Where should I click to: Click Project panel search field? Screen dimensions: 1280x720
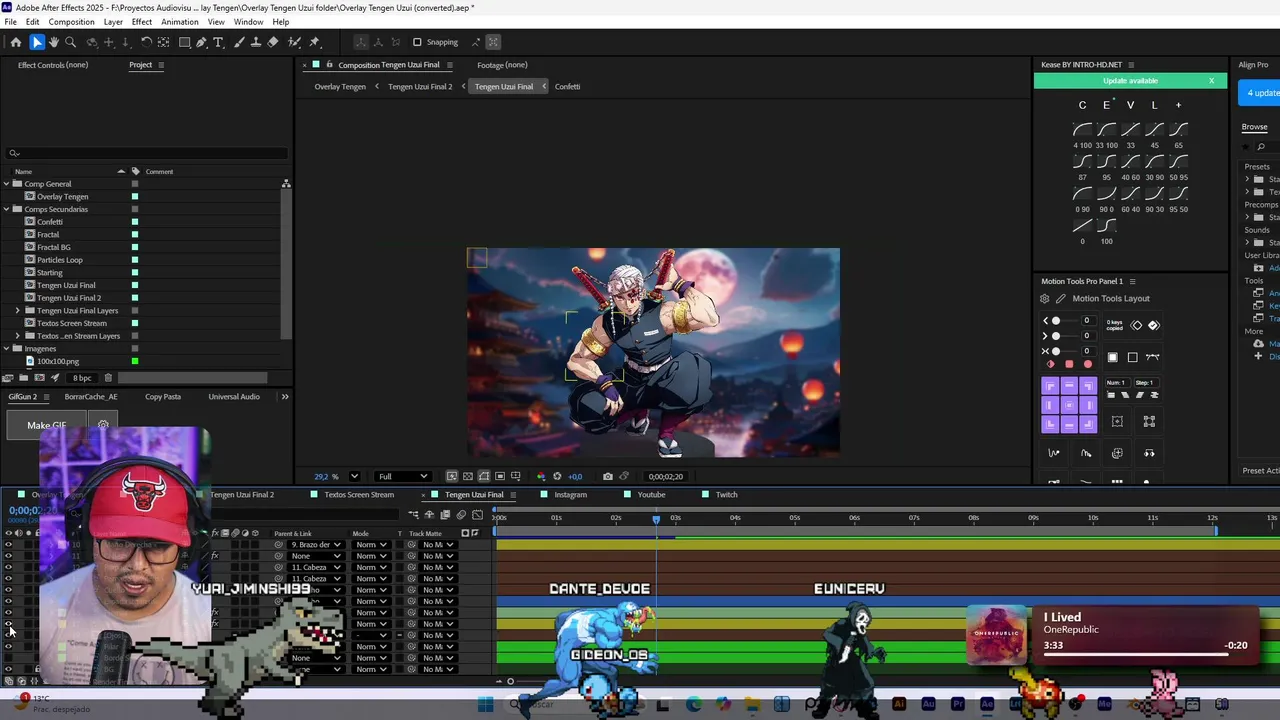[x=146, y=153]
